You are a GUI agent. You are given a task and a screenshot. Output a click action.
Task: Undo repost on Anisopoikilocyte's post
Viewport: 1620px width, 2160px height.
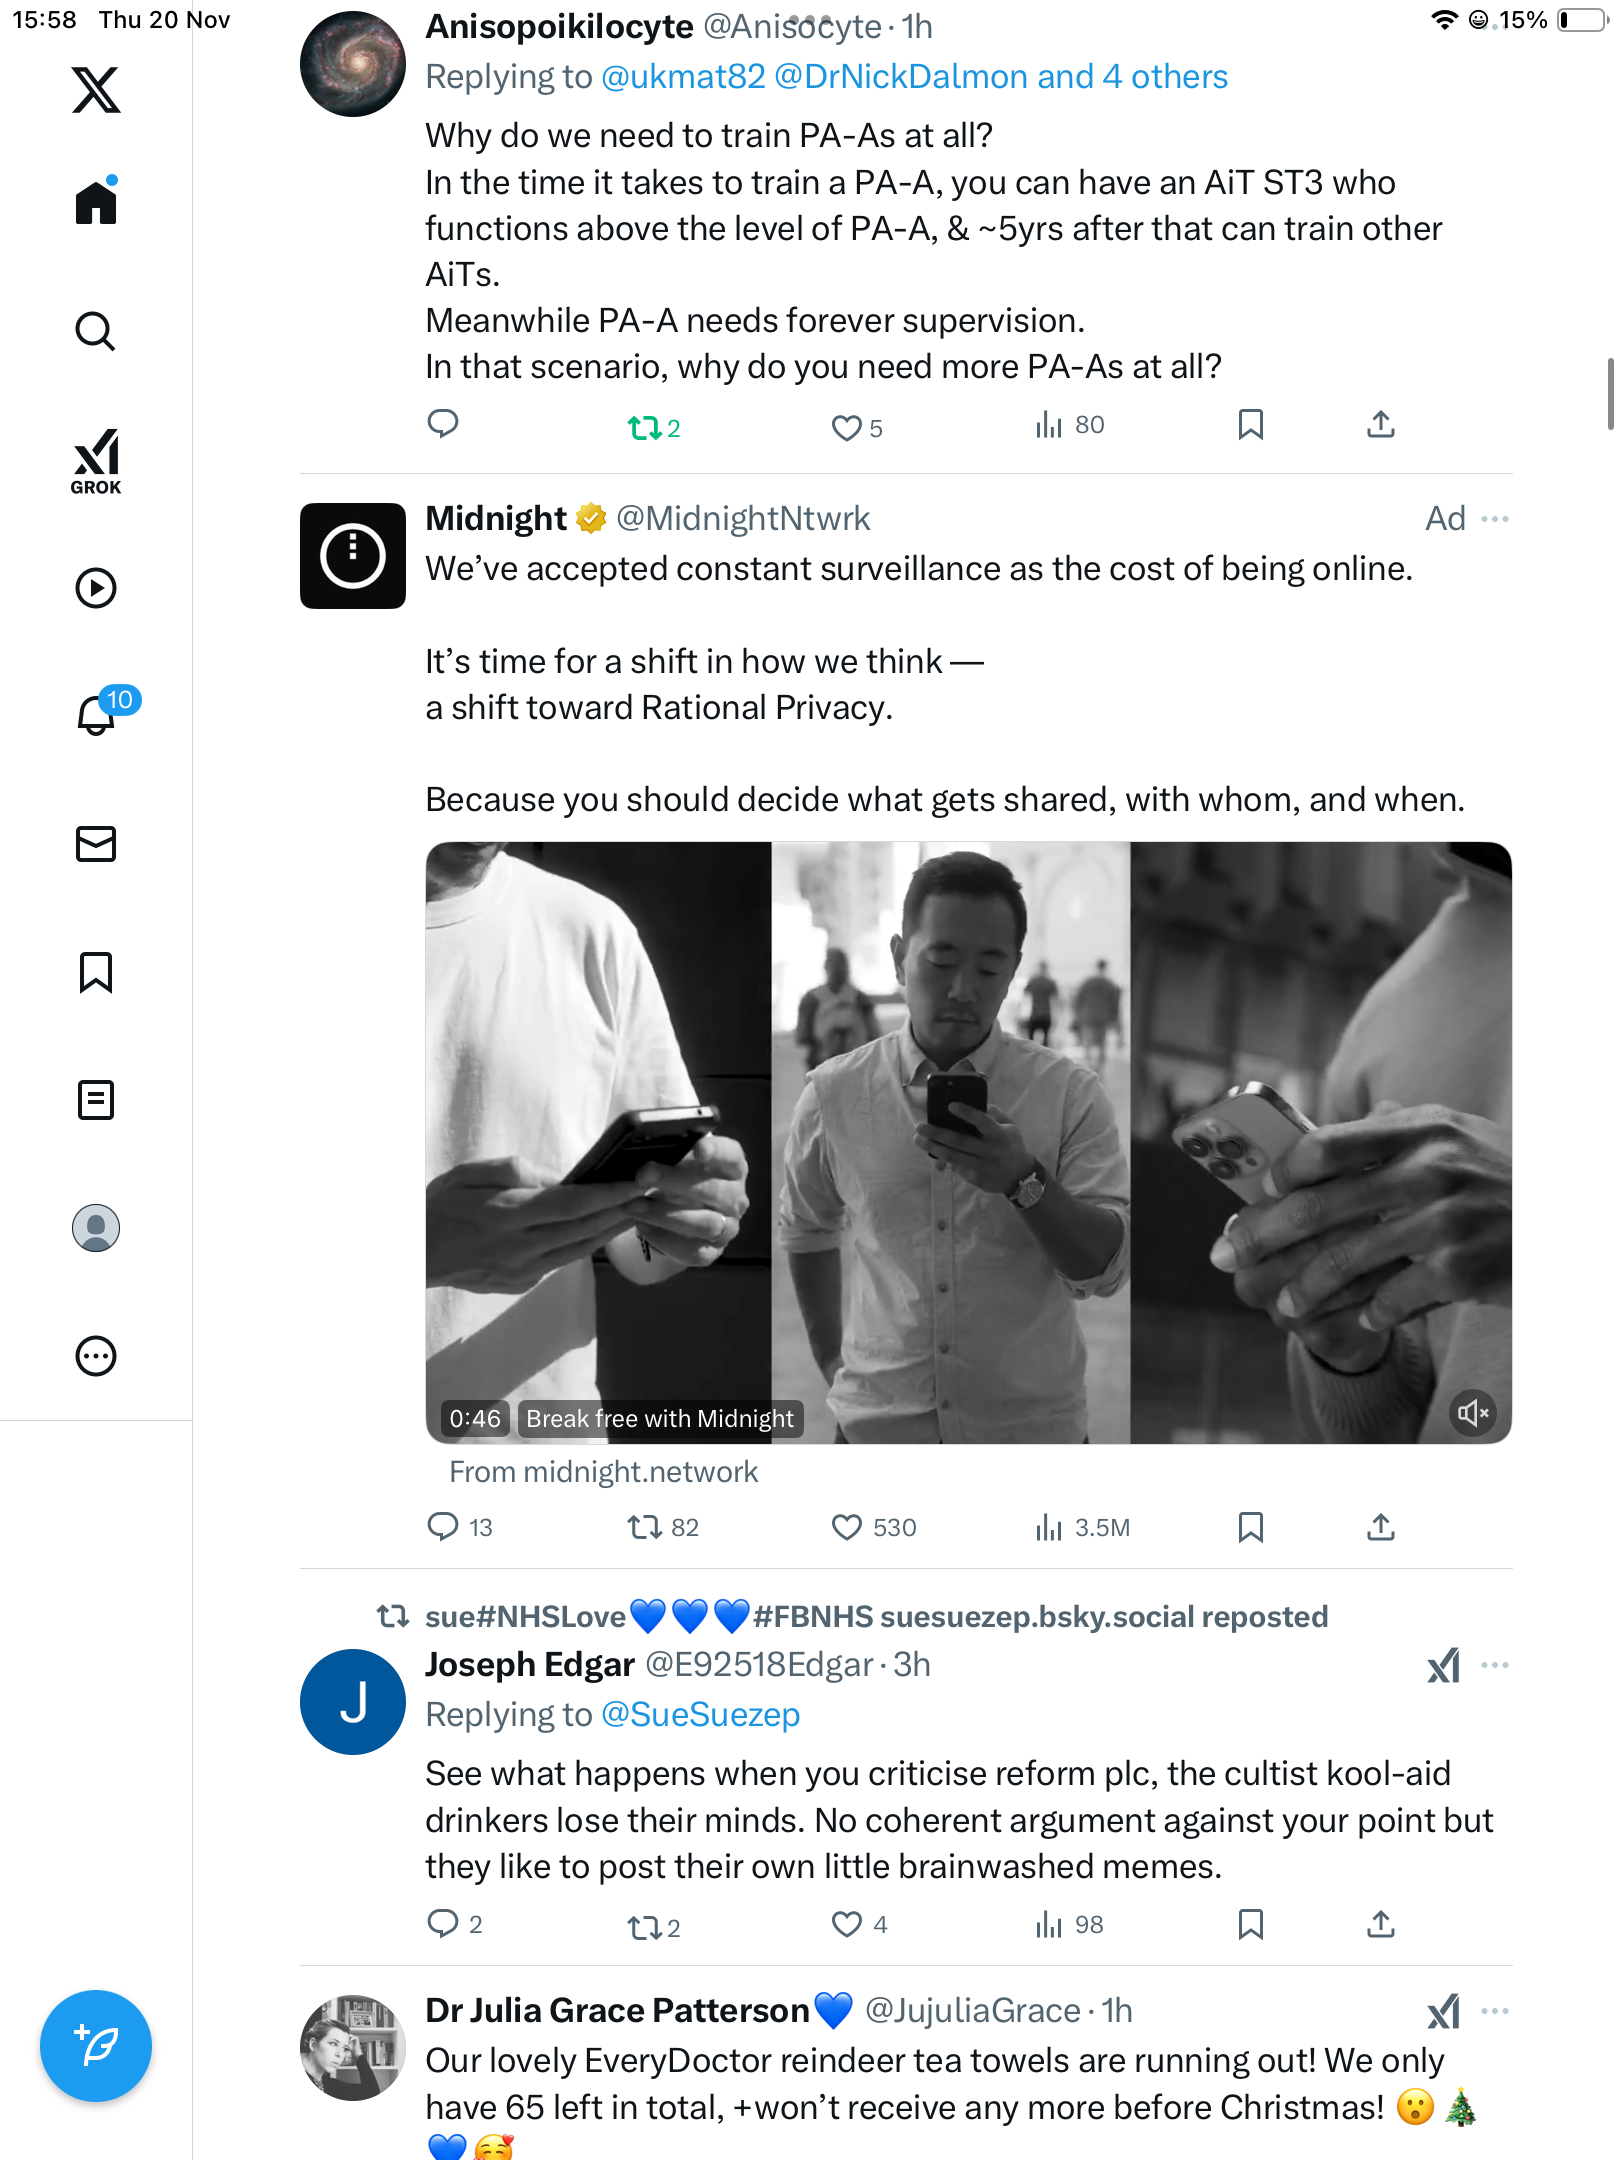(x=645, y=428)
